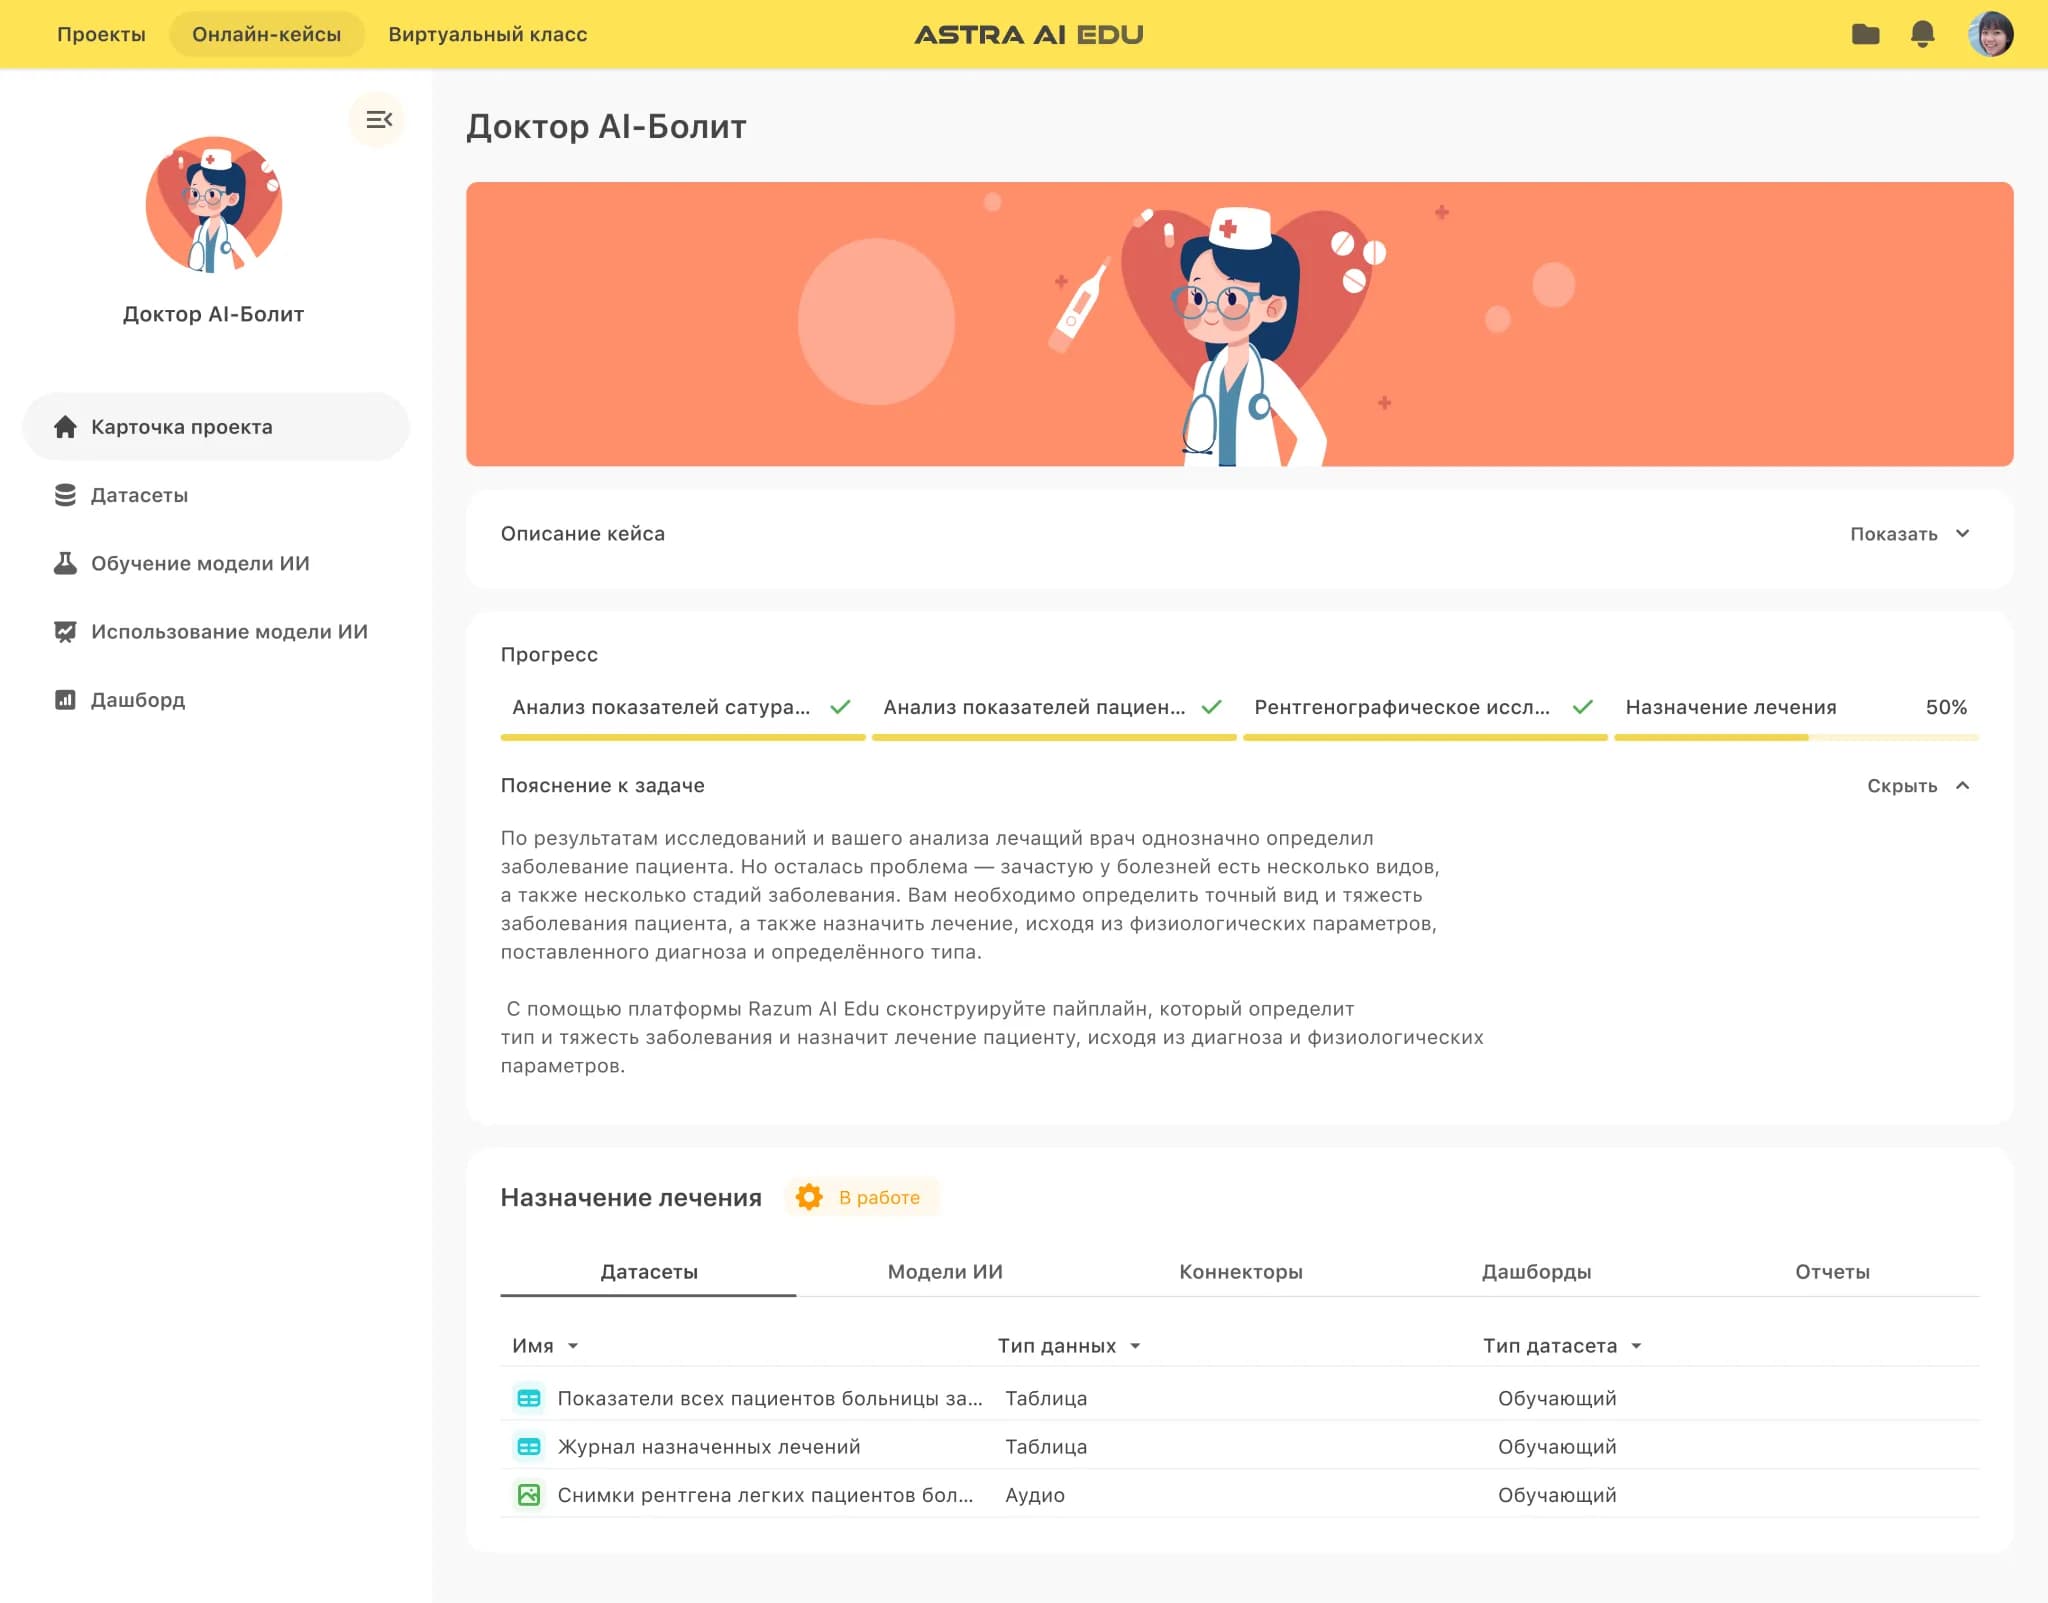This screenshot has width=2048, height=1603.
Task: Open Тип данных column sort dropdown
Action: [x=1135, y=1346]
